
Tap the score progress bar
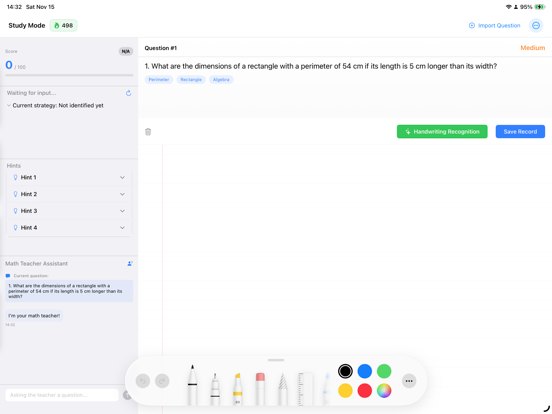tap(69, 75)
